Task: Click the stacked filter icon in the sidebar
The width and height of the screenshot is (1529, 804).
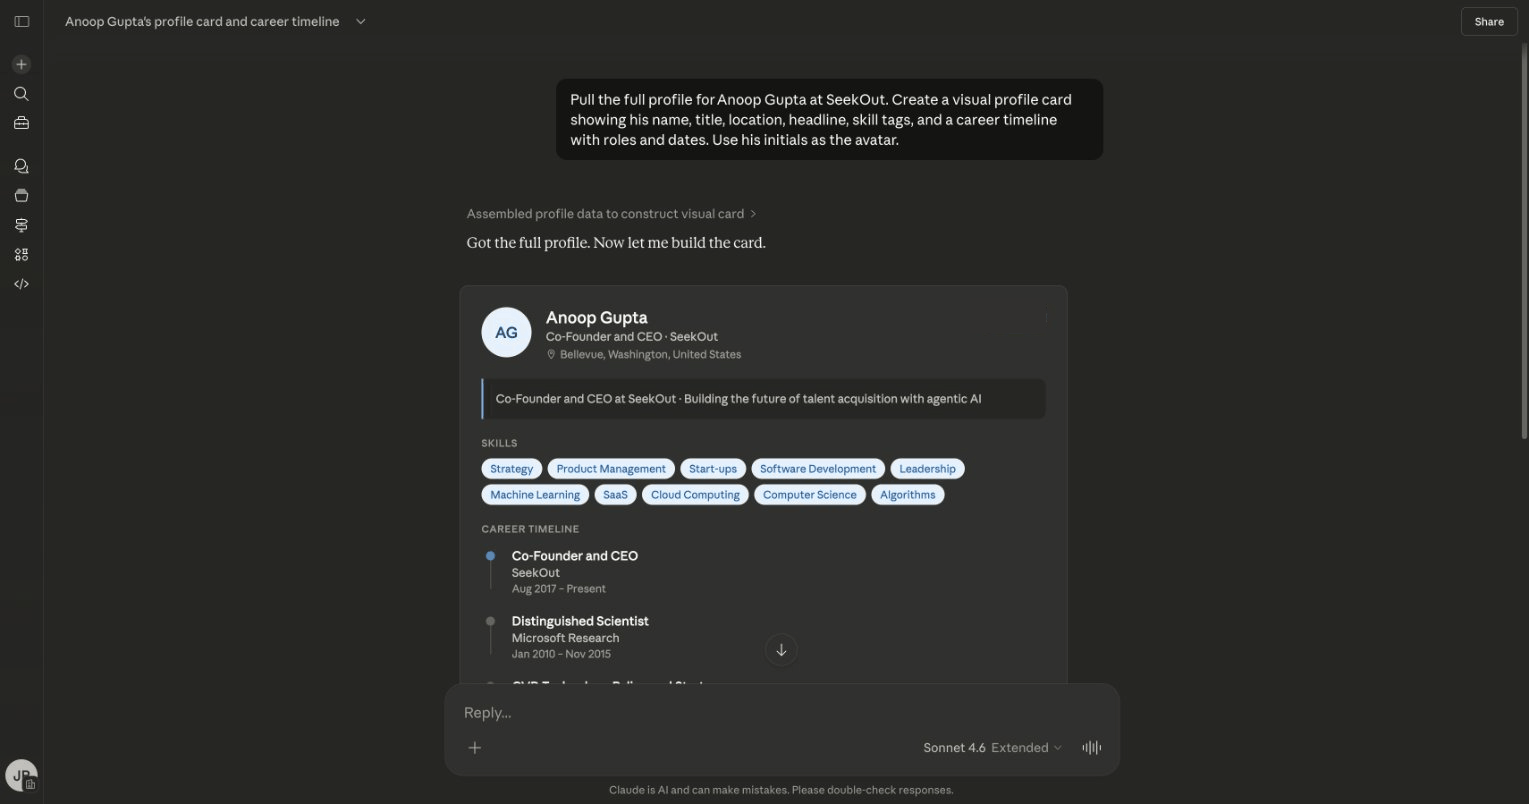Action: pos(21,224)
